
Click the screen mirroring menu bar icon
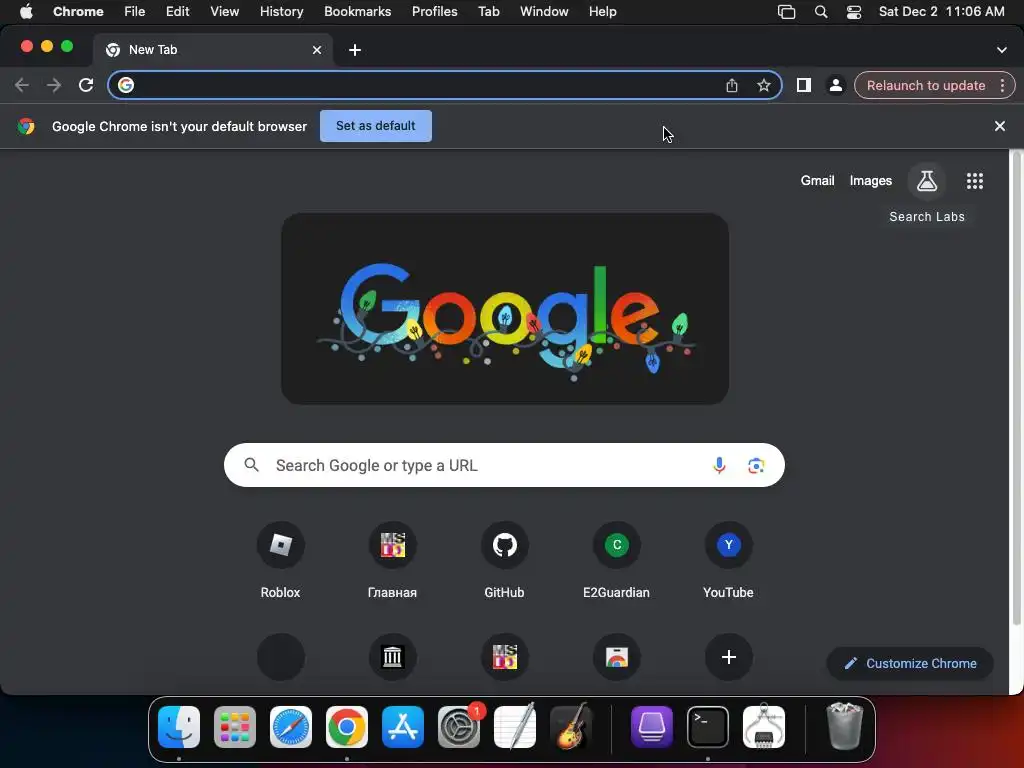[786, 12]
